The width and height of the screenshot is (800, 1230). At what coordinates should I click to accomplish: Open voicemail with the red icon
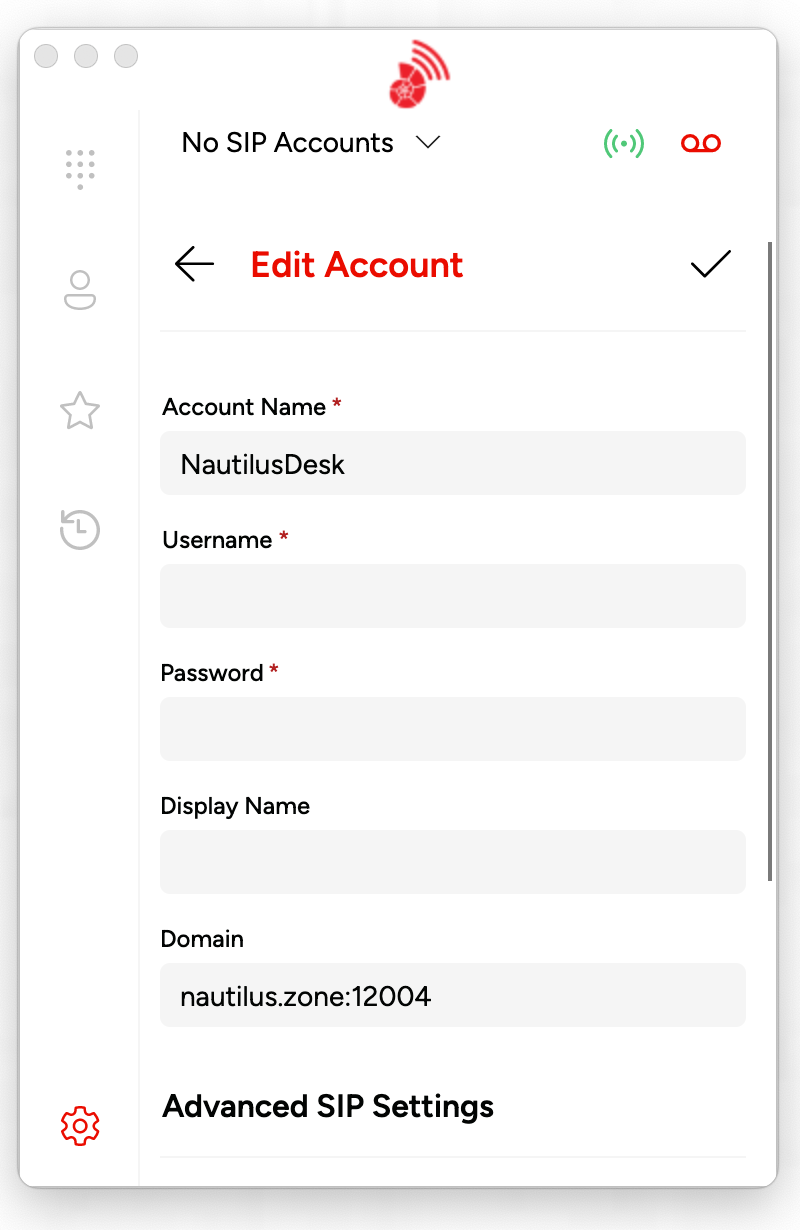pos(701,144)
